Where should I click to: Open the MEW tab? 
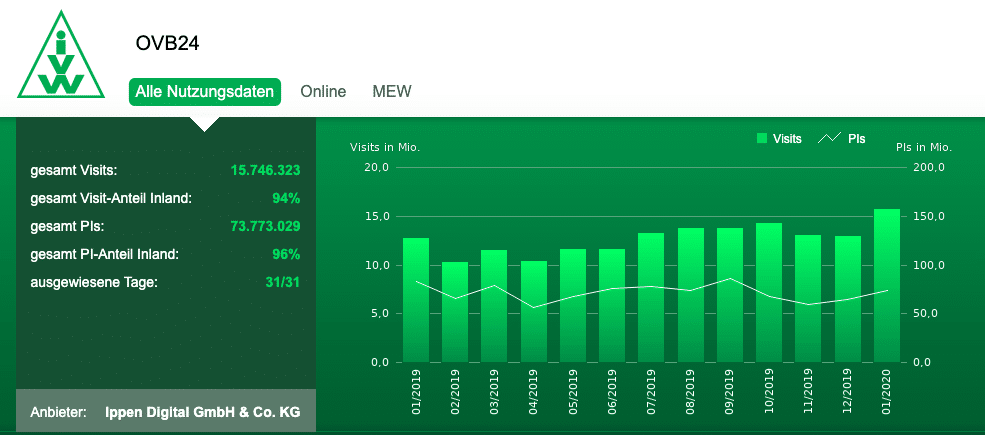pos(392,92)
